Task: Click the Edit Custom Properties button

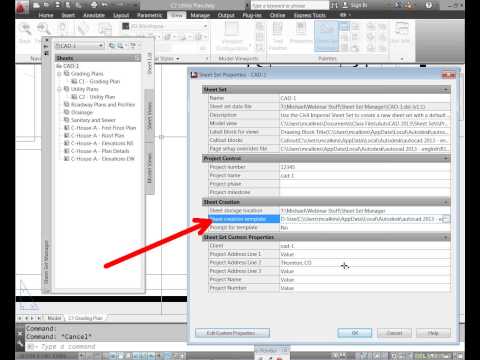Action: (232, 333)
